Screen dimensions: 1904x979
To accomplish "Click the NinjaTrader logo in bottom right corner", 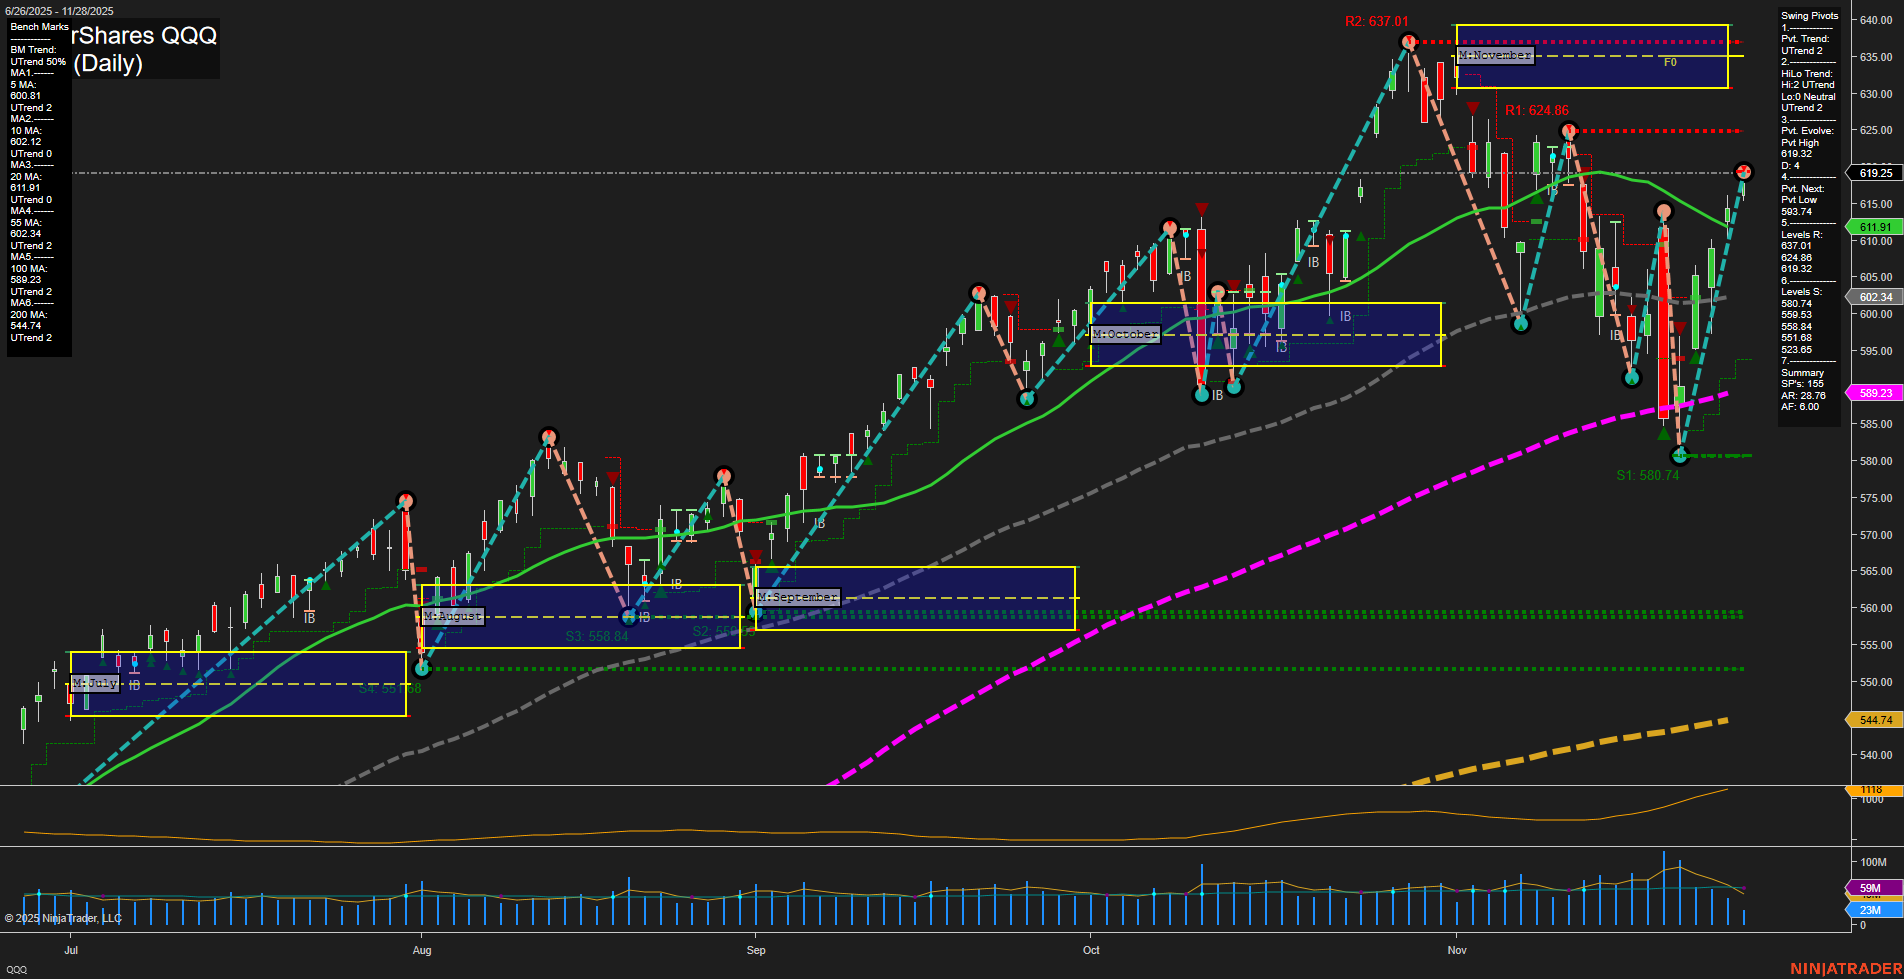I will [x=1843, y=968].
